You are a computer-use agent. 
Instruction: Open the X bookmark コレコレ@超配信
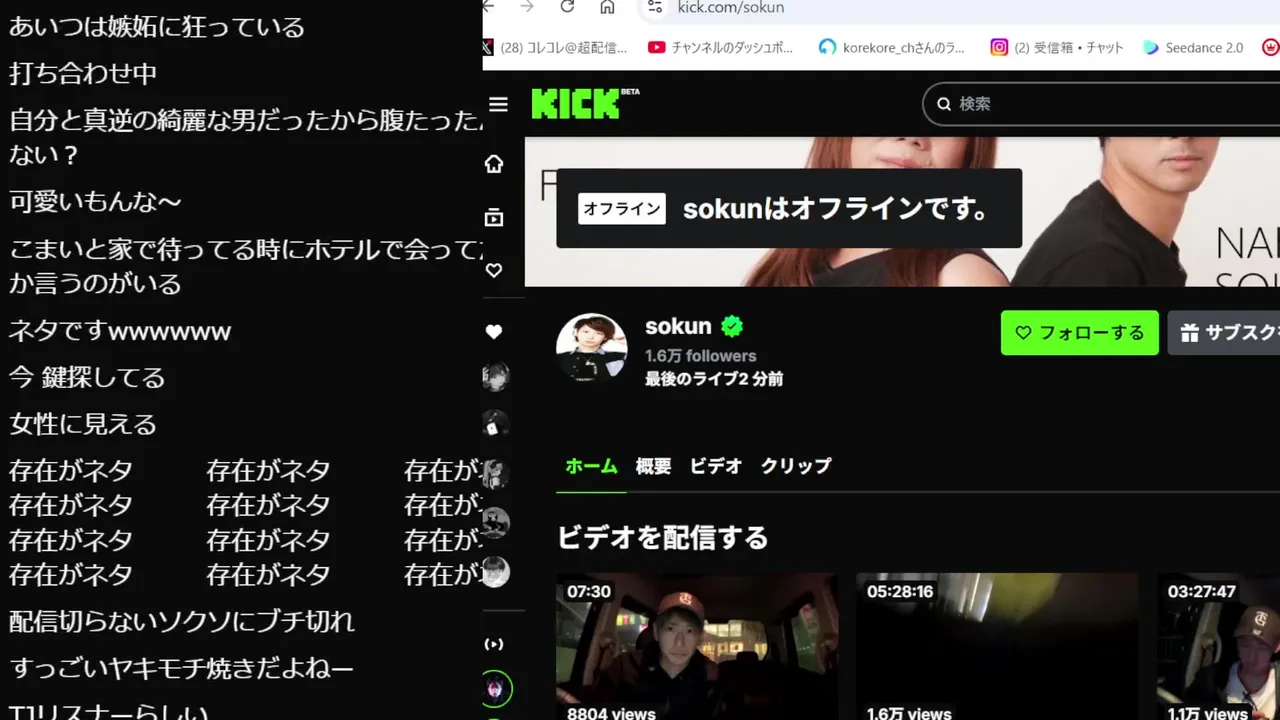point(555,47)
